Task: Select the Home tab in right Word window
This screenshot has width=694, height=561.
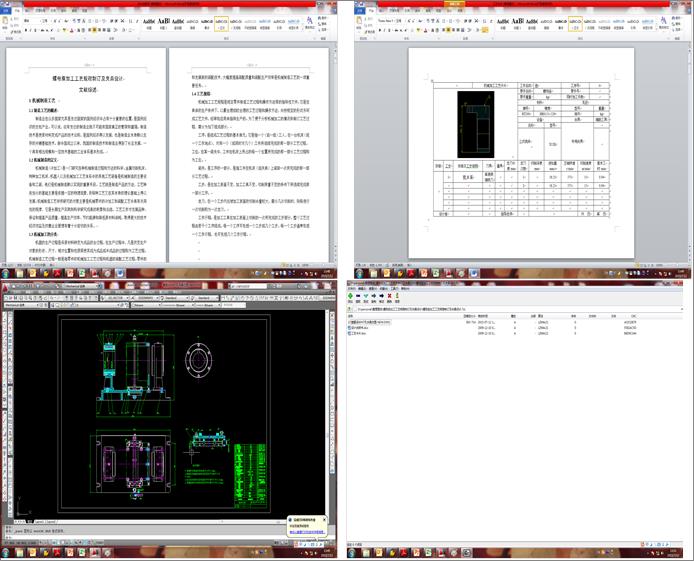Action: [371, 10]
